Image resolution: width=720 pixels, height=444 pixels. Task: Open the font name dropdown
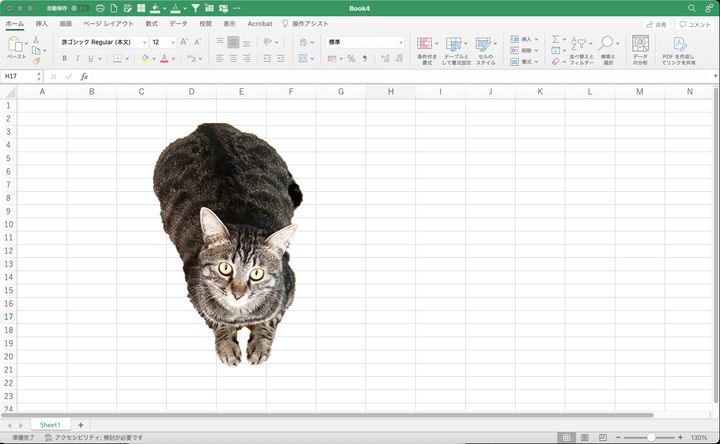[144, 43]
